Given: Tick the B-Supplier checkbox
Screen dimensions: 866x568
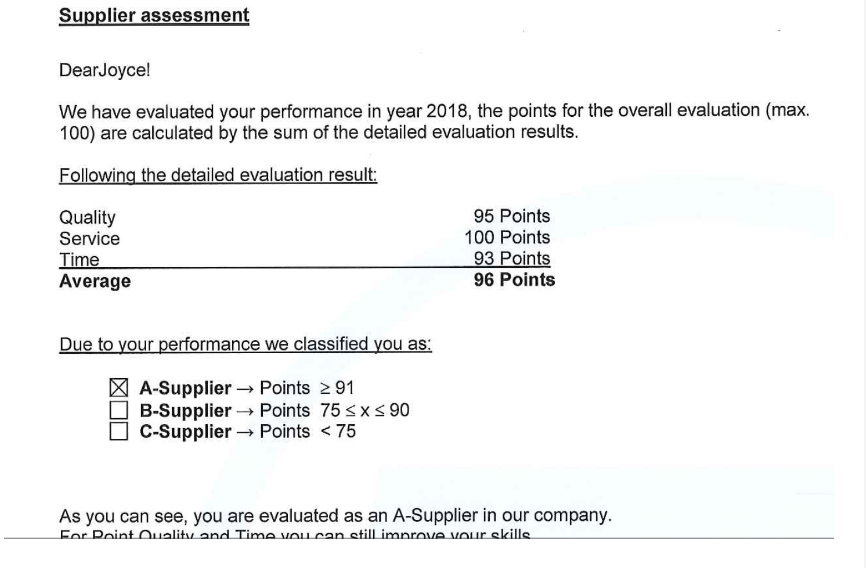Looking at the screenshot, I should coord(119,410).
